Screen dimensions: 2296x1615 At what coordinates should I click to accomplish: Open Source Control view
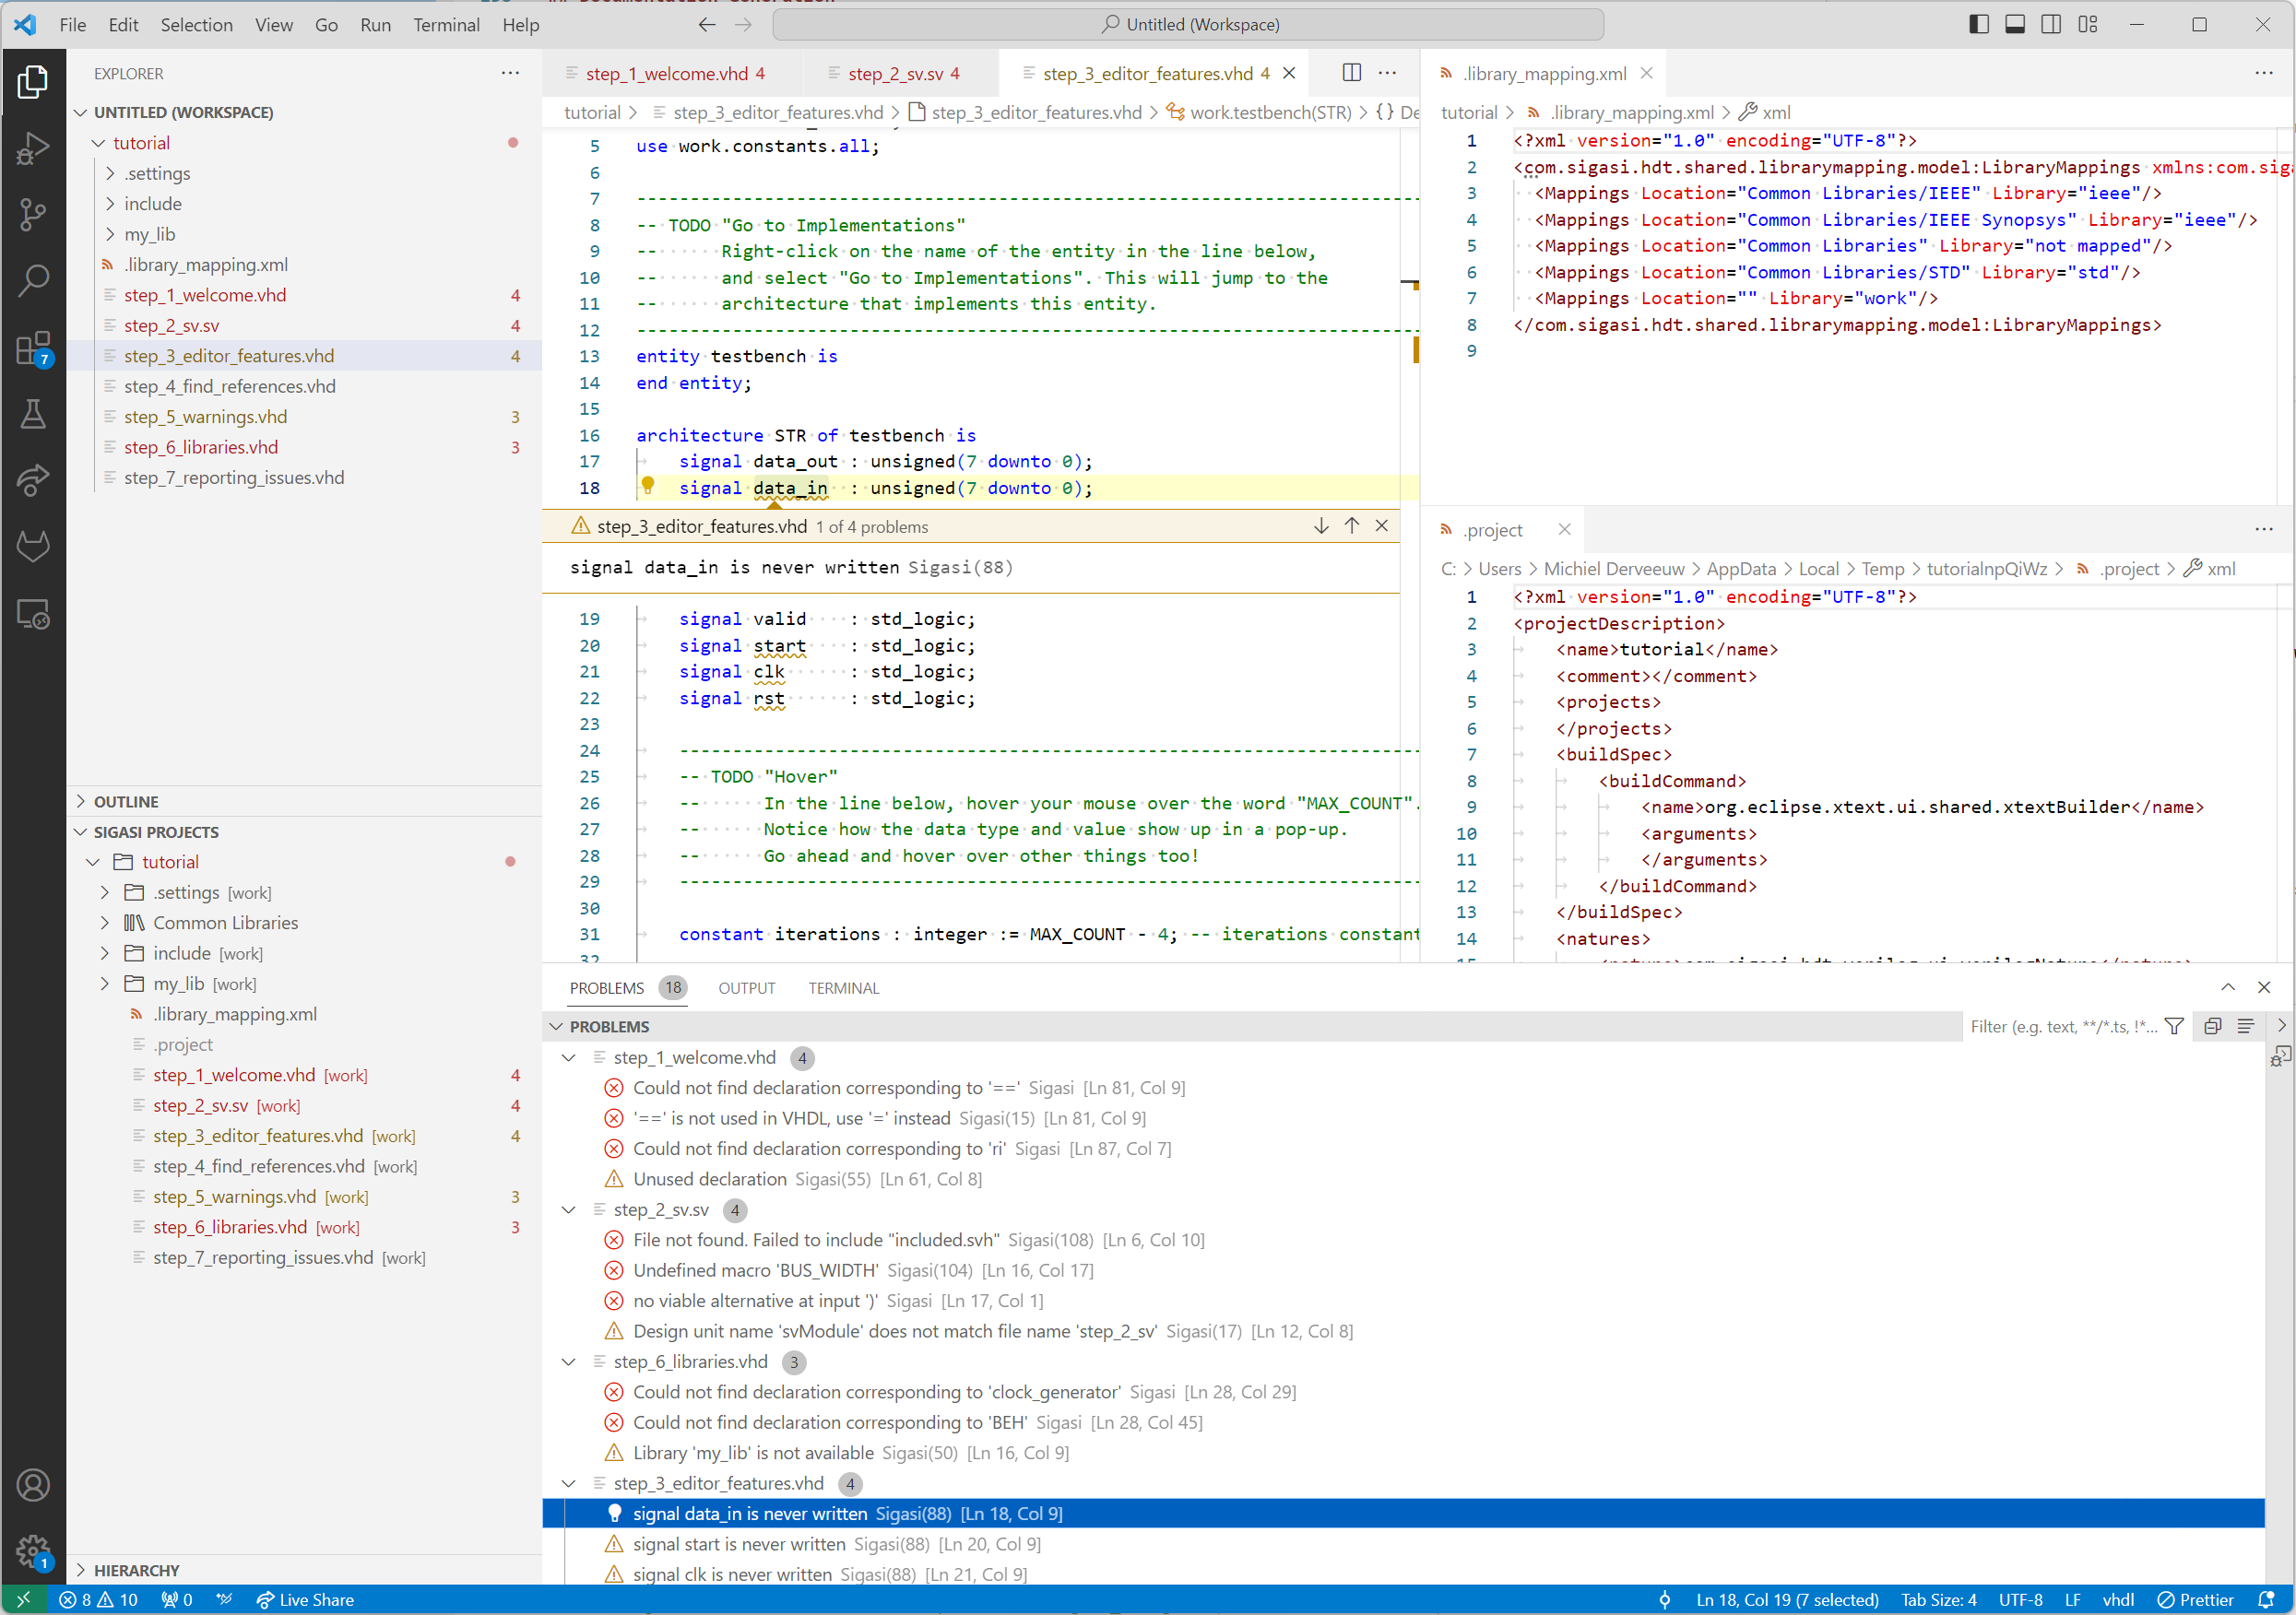(x=33, y=214)
